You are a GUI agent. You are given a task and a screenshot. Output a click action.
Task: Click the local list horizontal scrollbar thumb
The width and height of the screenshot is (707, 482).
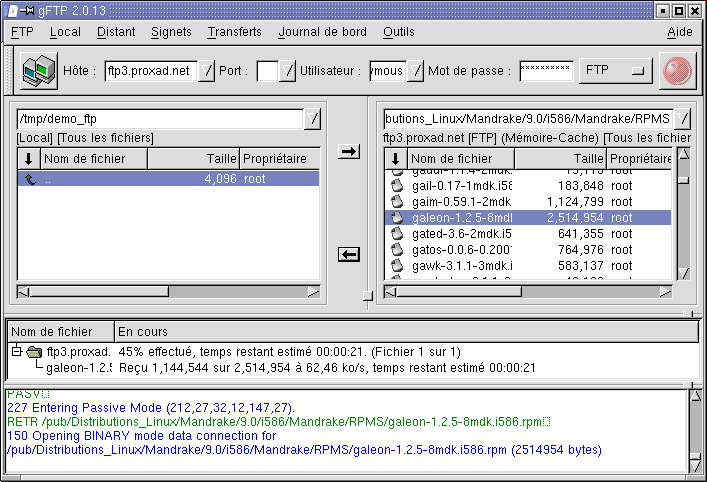click(99, 292)
